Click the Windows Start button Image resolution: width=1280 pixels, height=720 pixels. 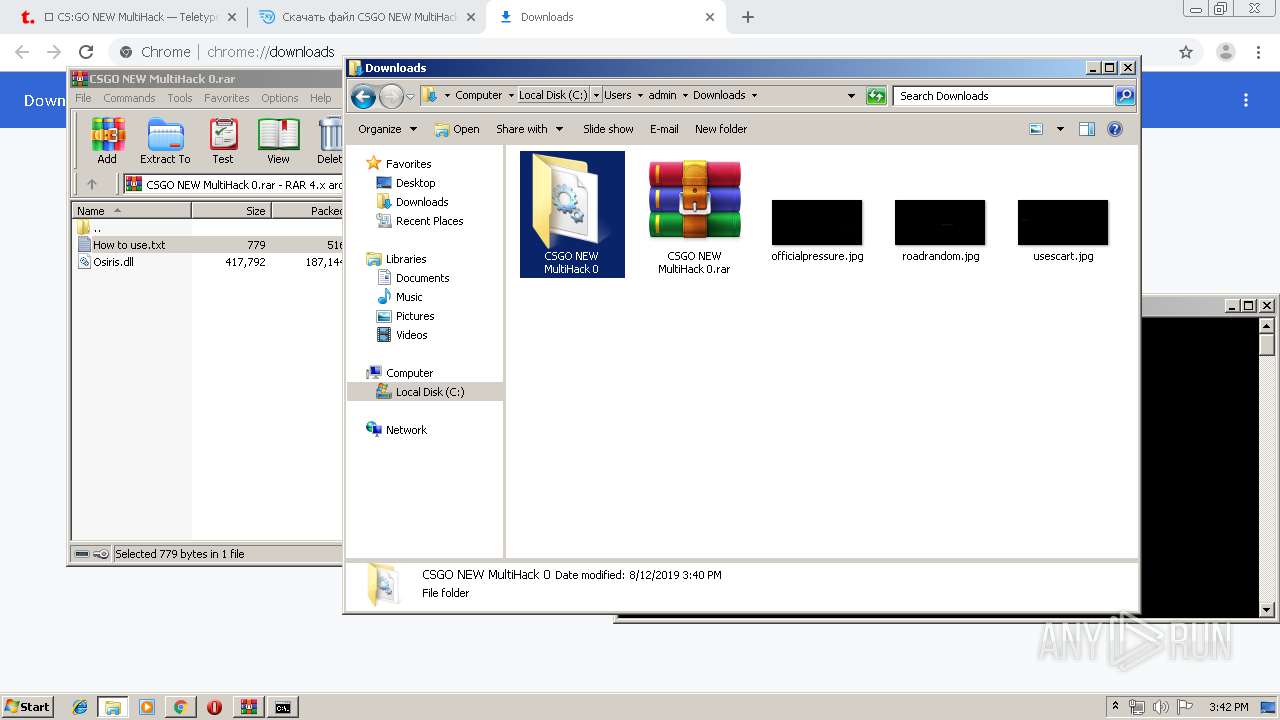point(28,706)
